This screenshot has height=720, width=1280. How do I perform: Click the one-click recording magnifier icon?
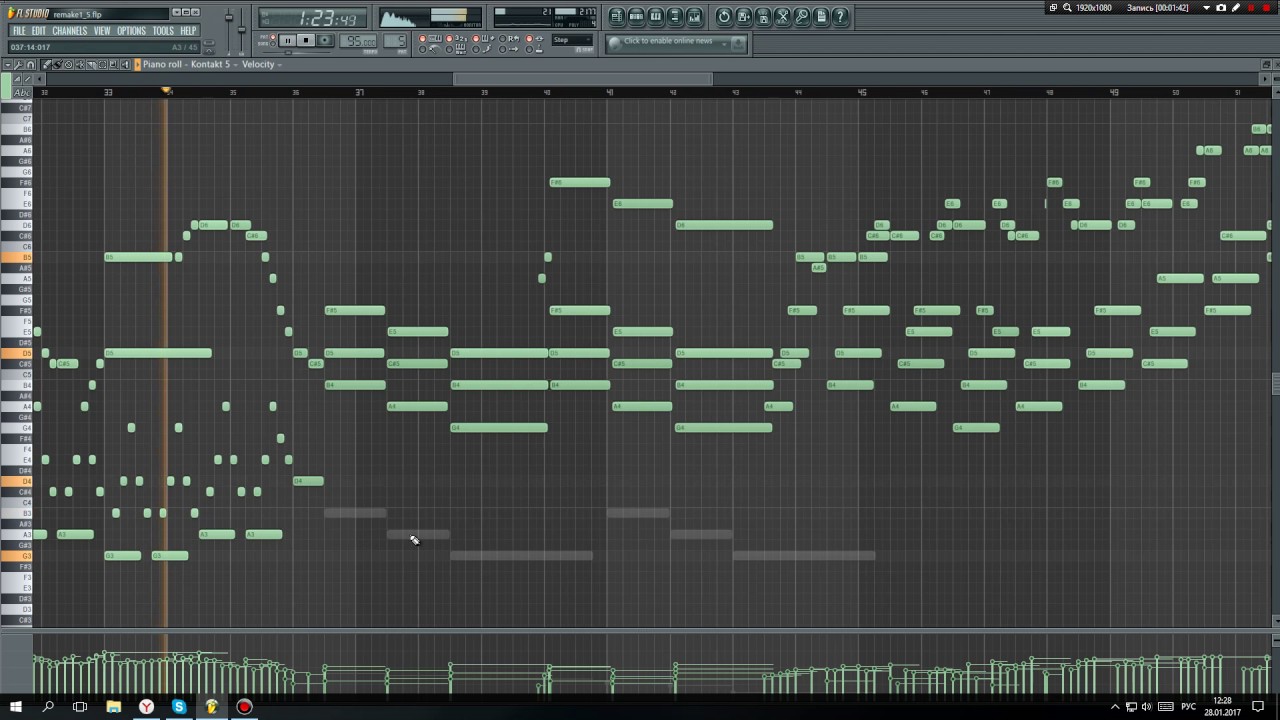802,16
